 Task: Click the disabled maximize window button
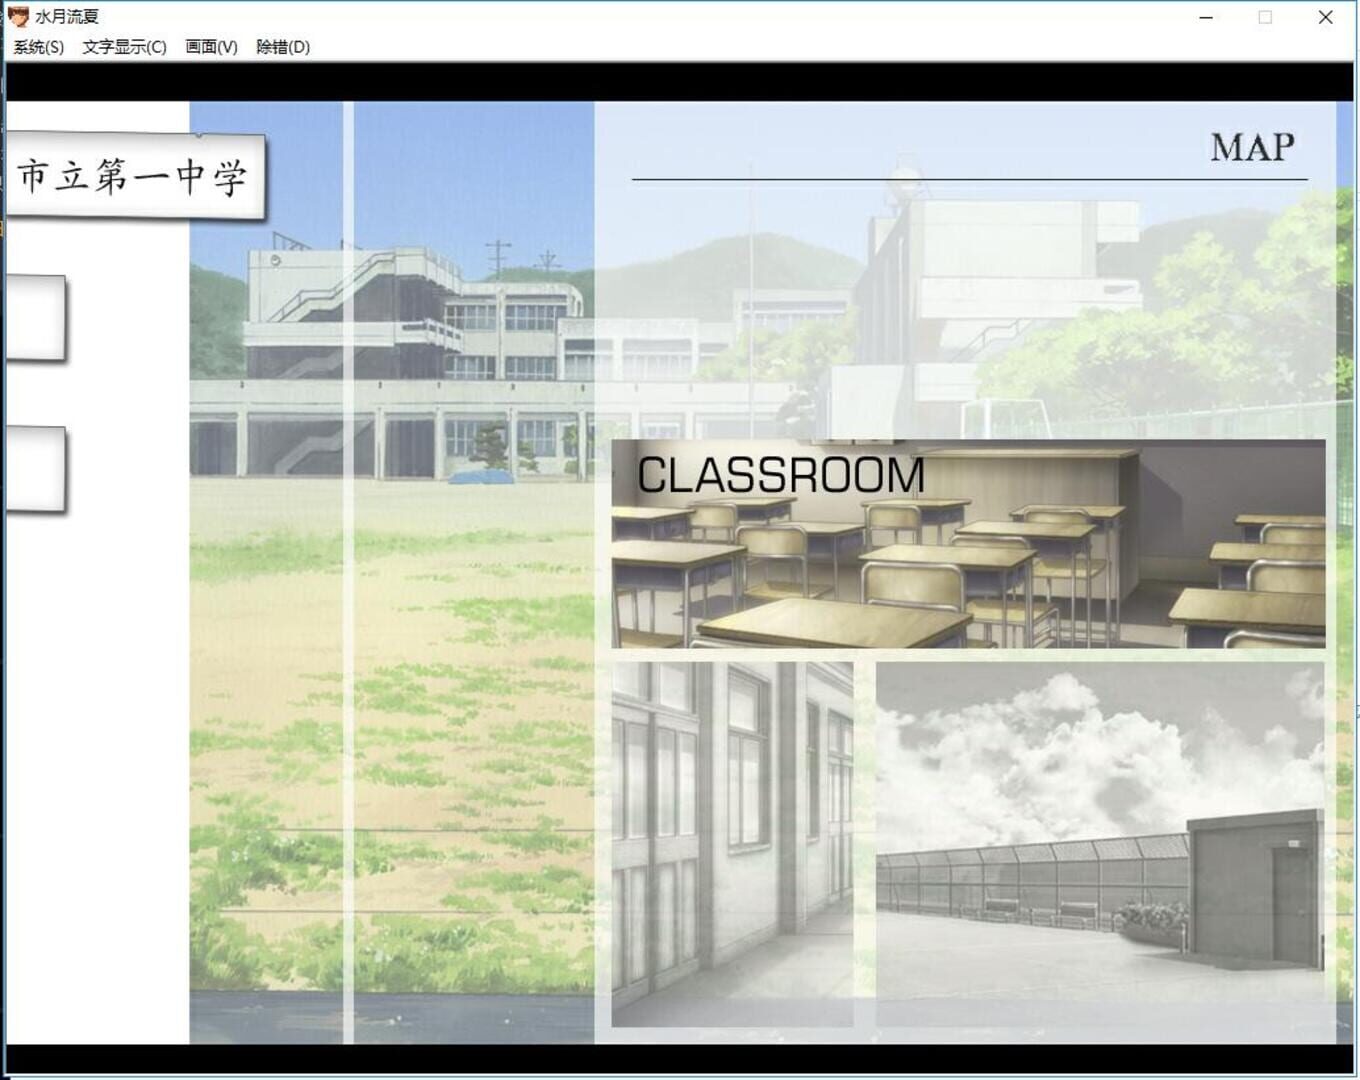click(1265, 17)
